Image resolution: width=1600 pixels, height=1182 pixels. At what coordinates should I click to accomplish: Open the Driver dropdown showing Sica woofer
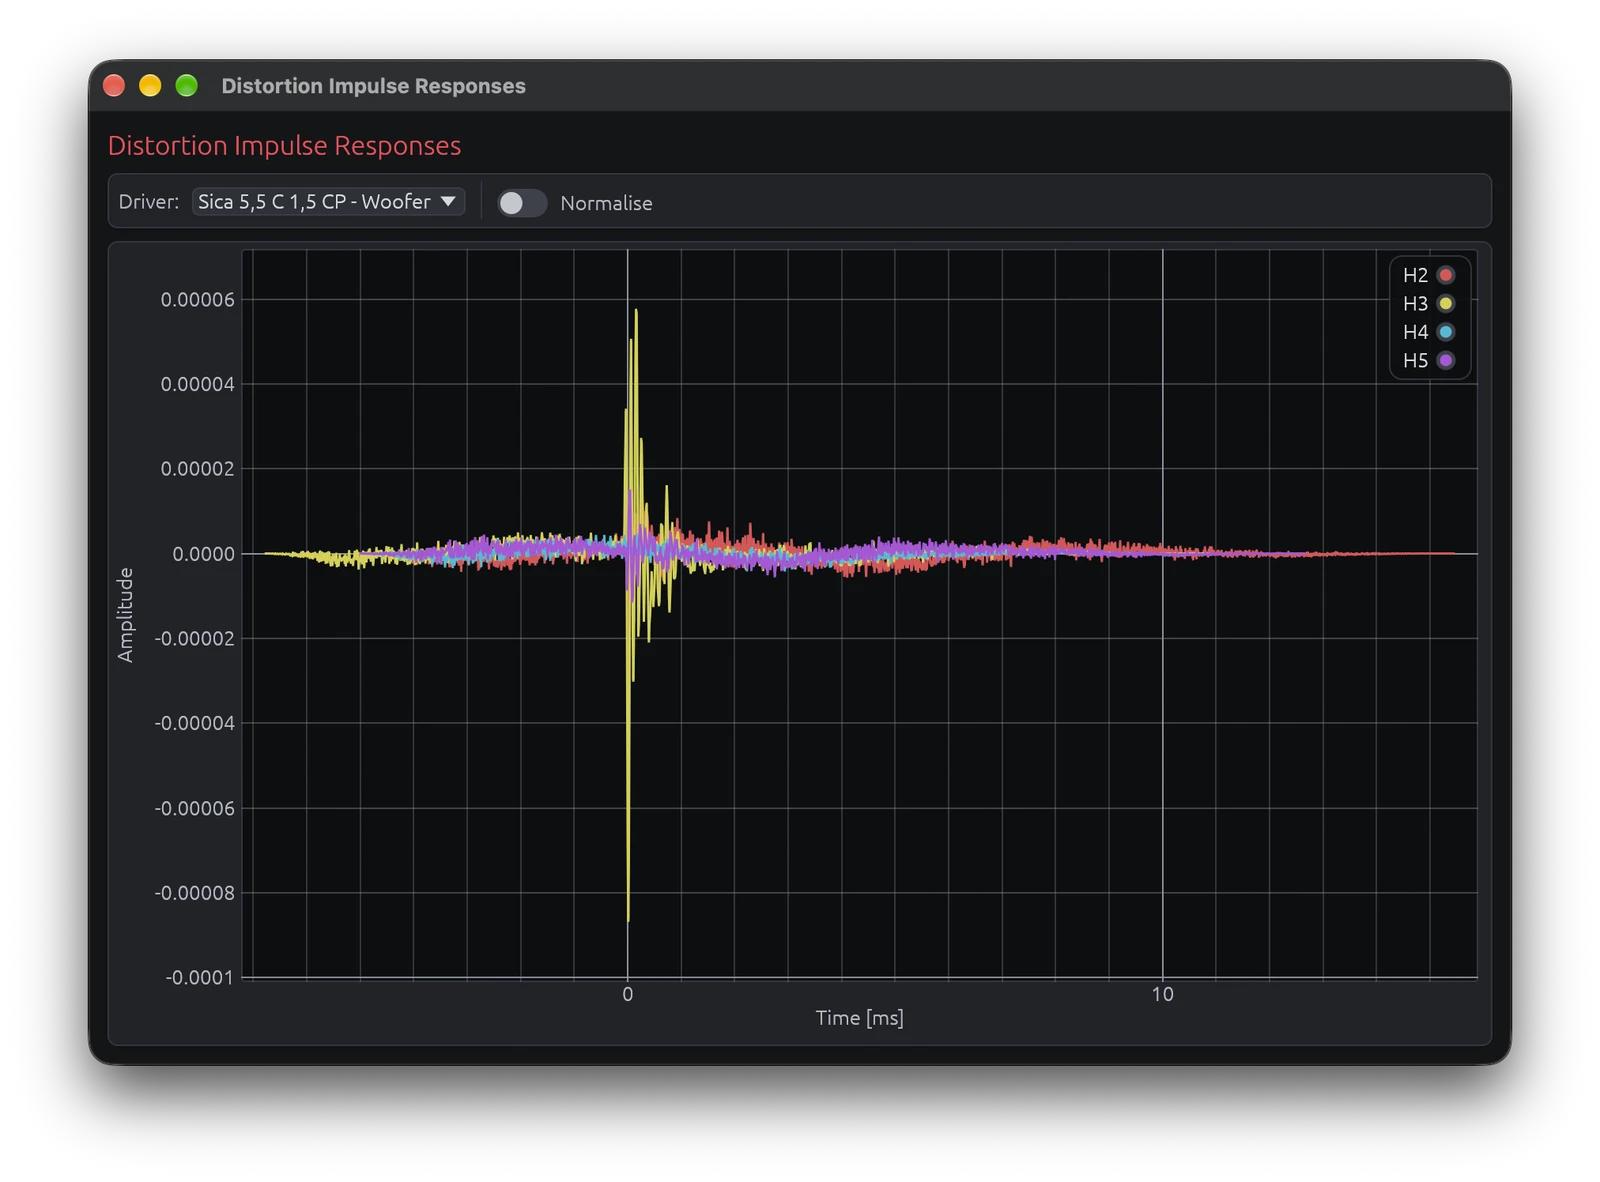pyautogui.click(x=328, y=202)
